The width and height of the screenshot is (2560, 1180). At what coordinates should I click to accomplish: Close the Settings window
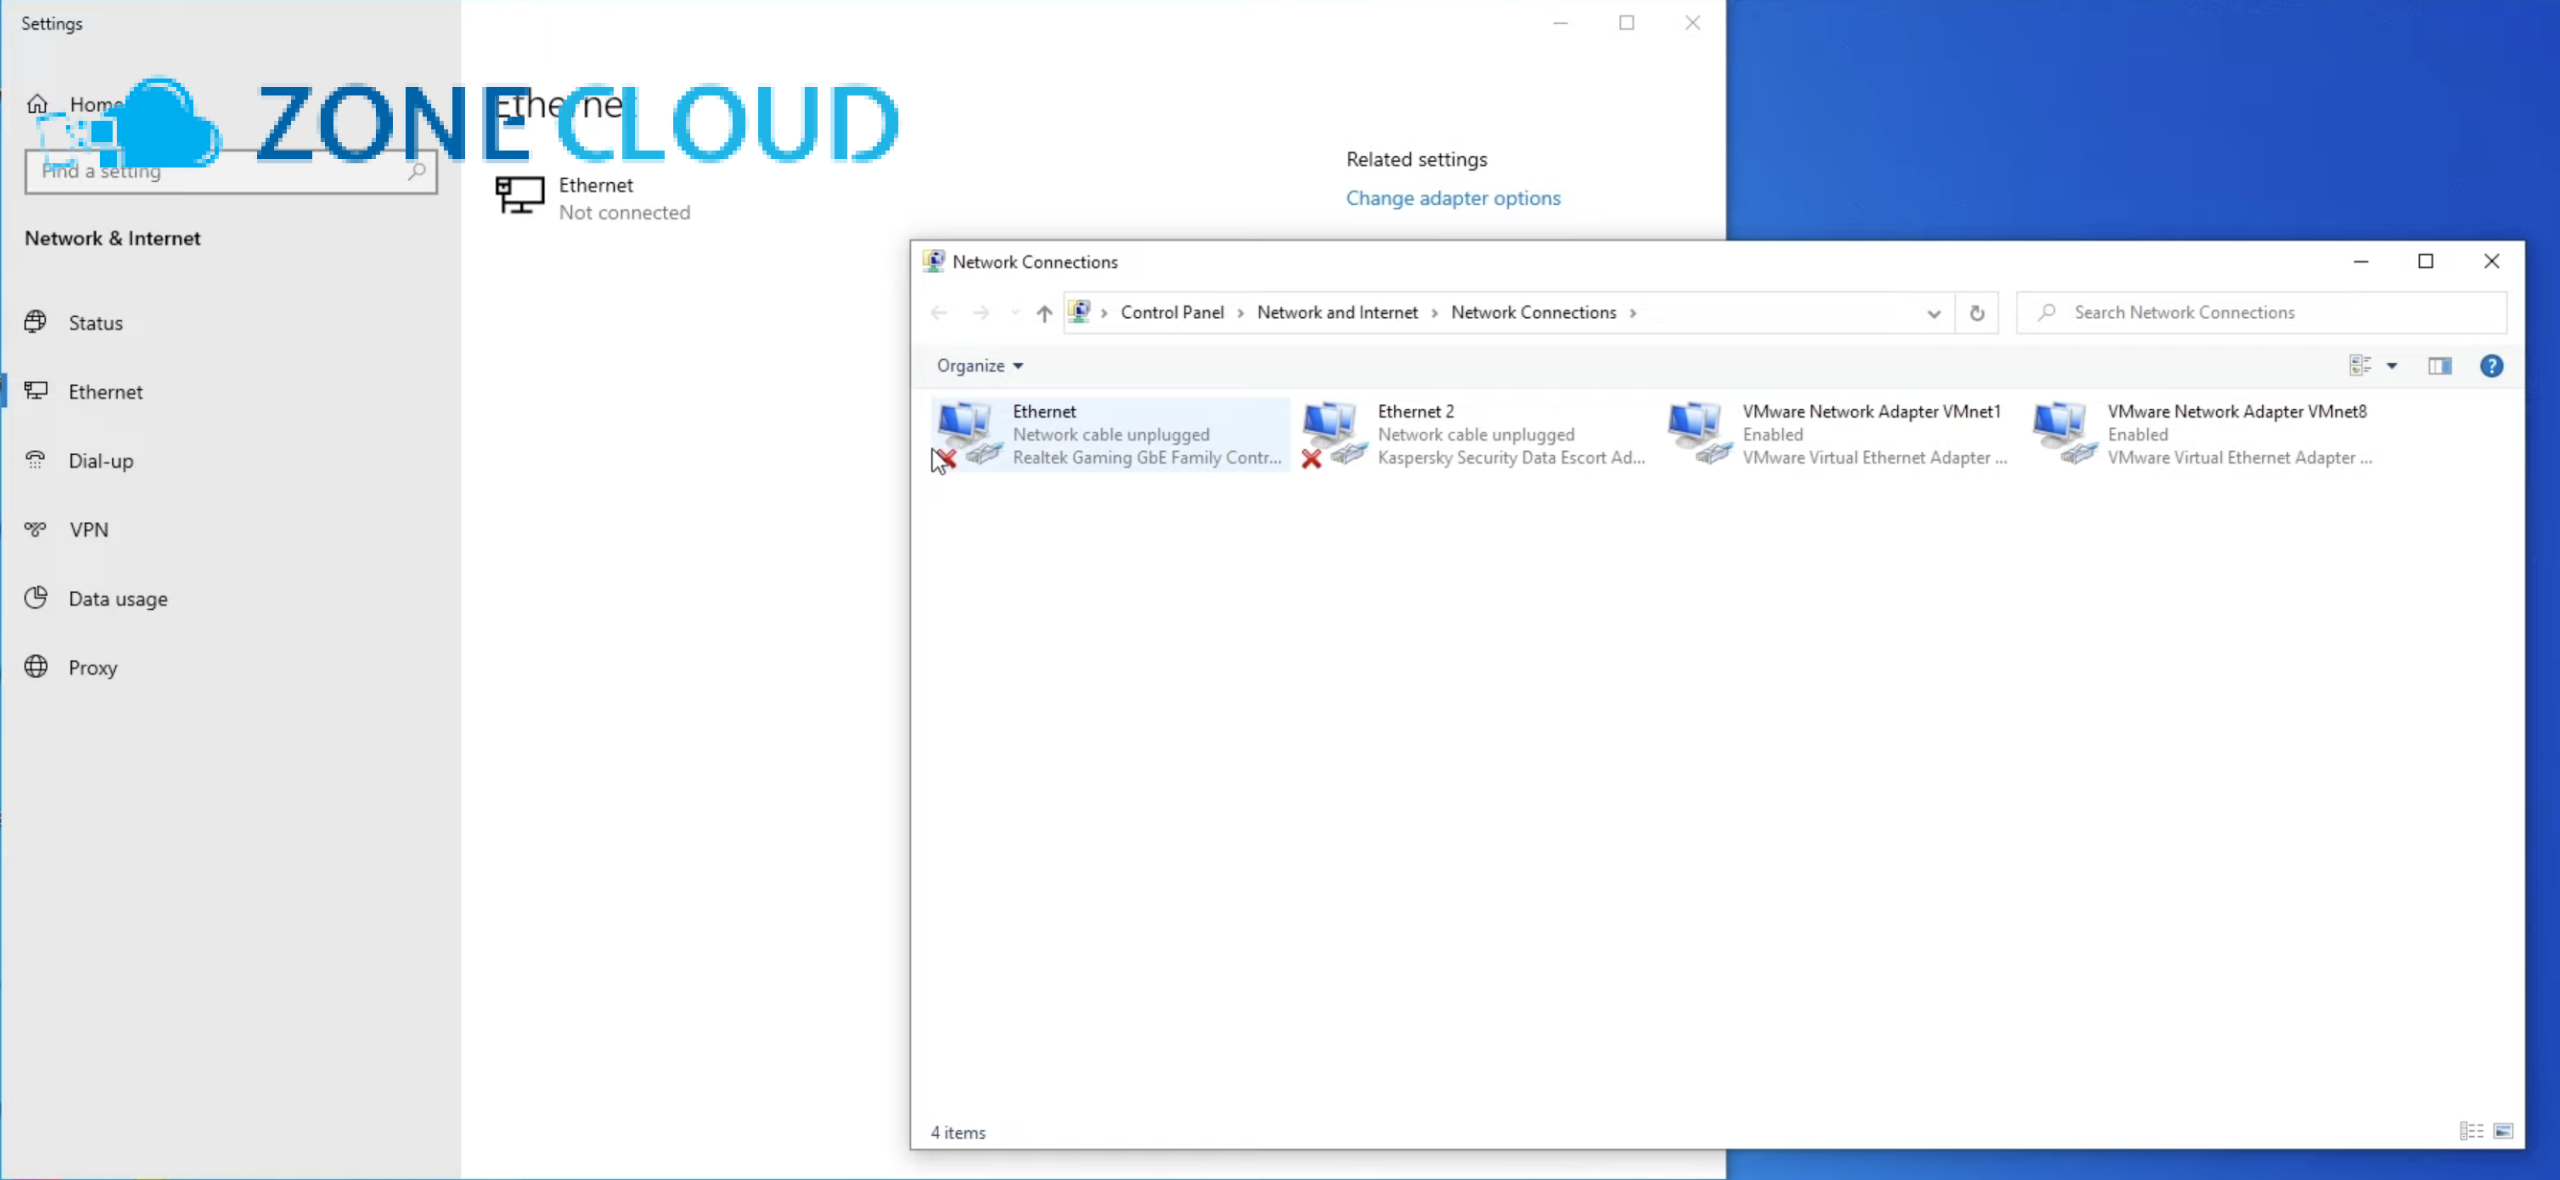tap(1692, 23)
